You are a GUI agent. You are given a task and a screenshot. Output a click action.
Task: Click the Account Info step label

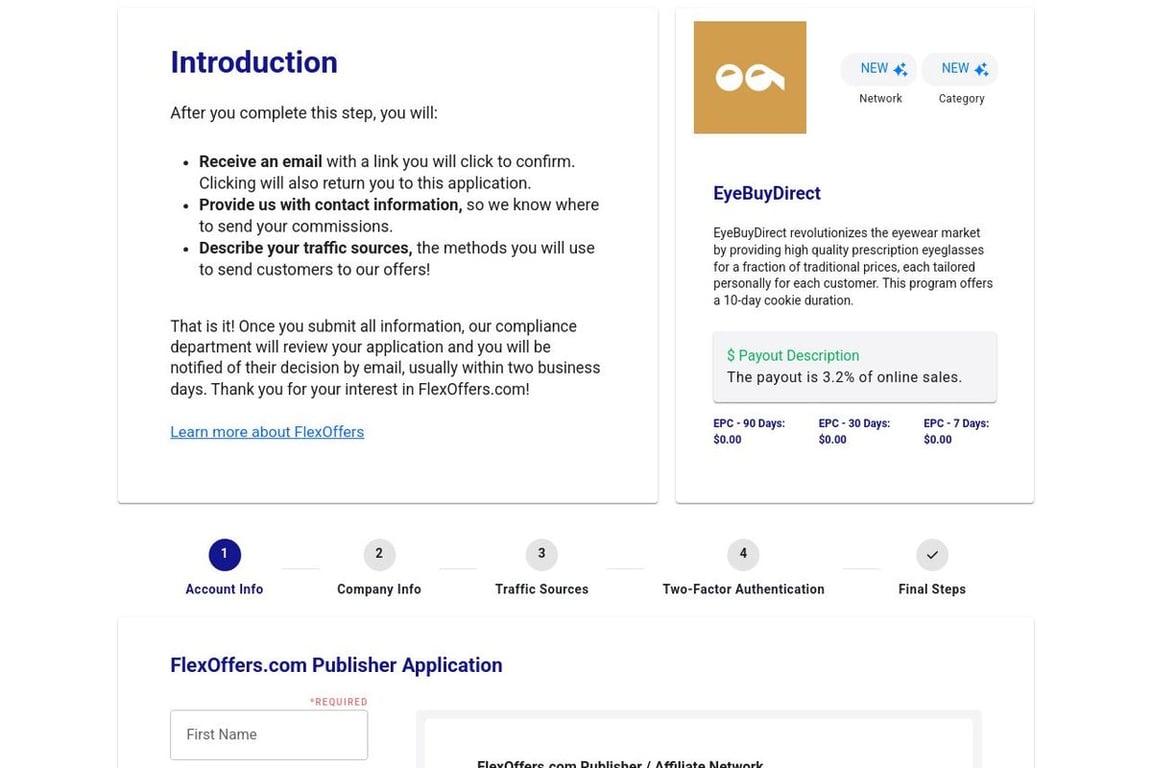coord(224,589)
